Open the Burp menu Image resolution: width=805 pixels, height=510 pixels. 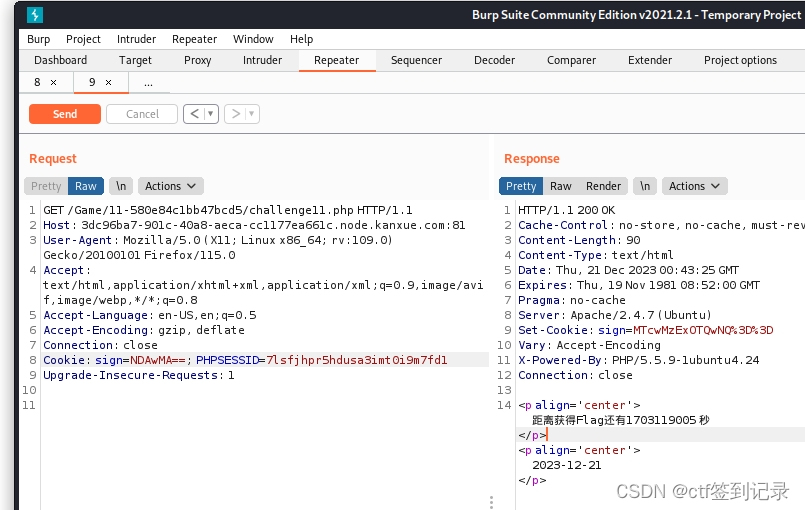[x=39, y=39]
